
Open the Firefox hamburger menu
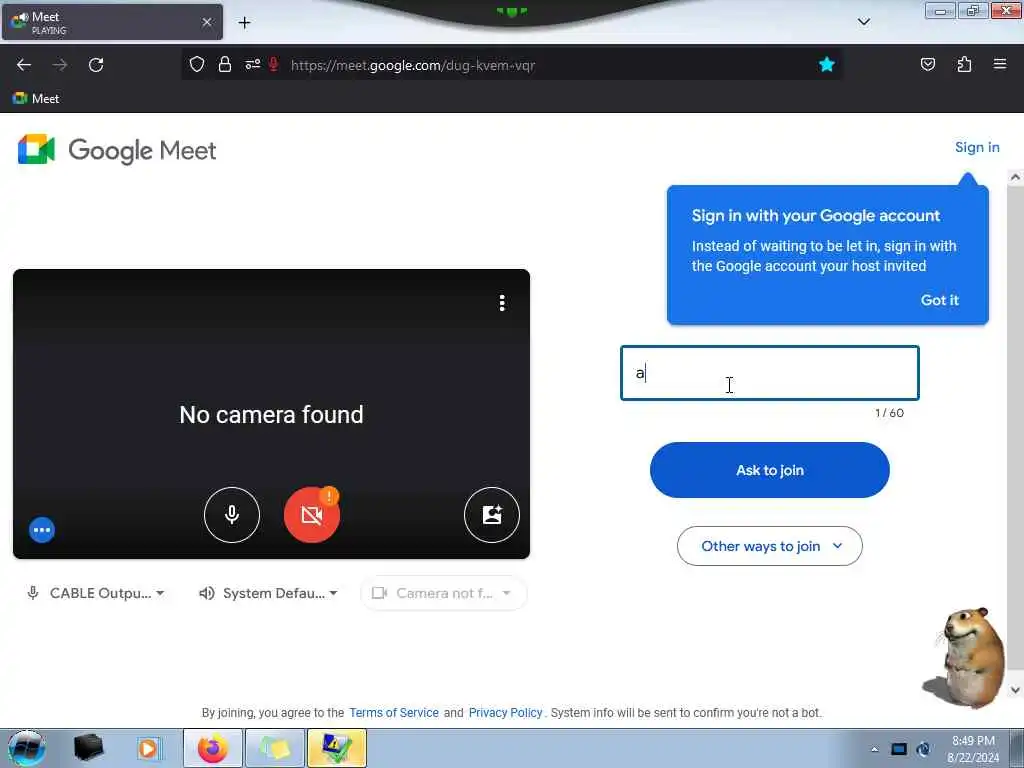point(1000,65)
